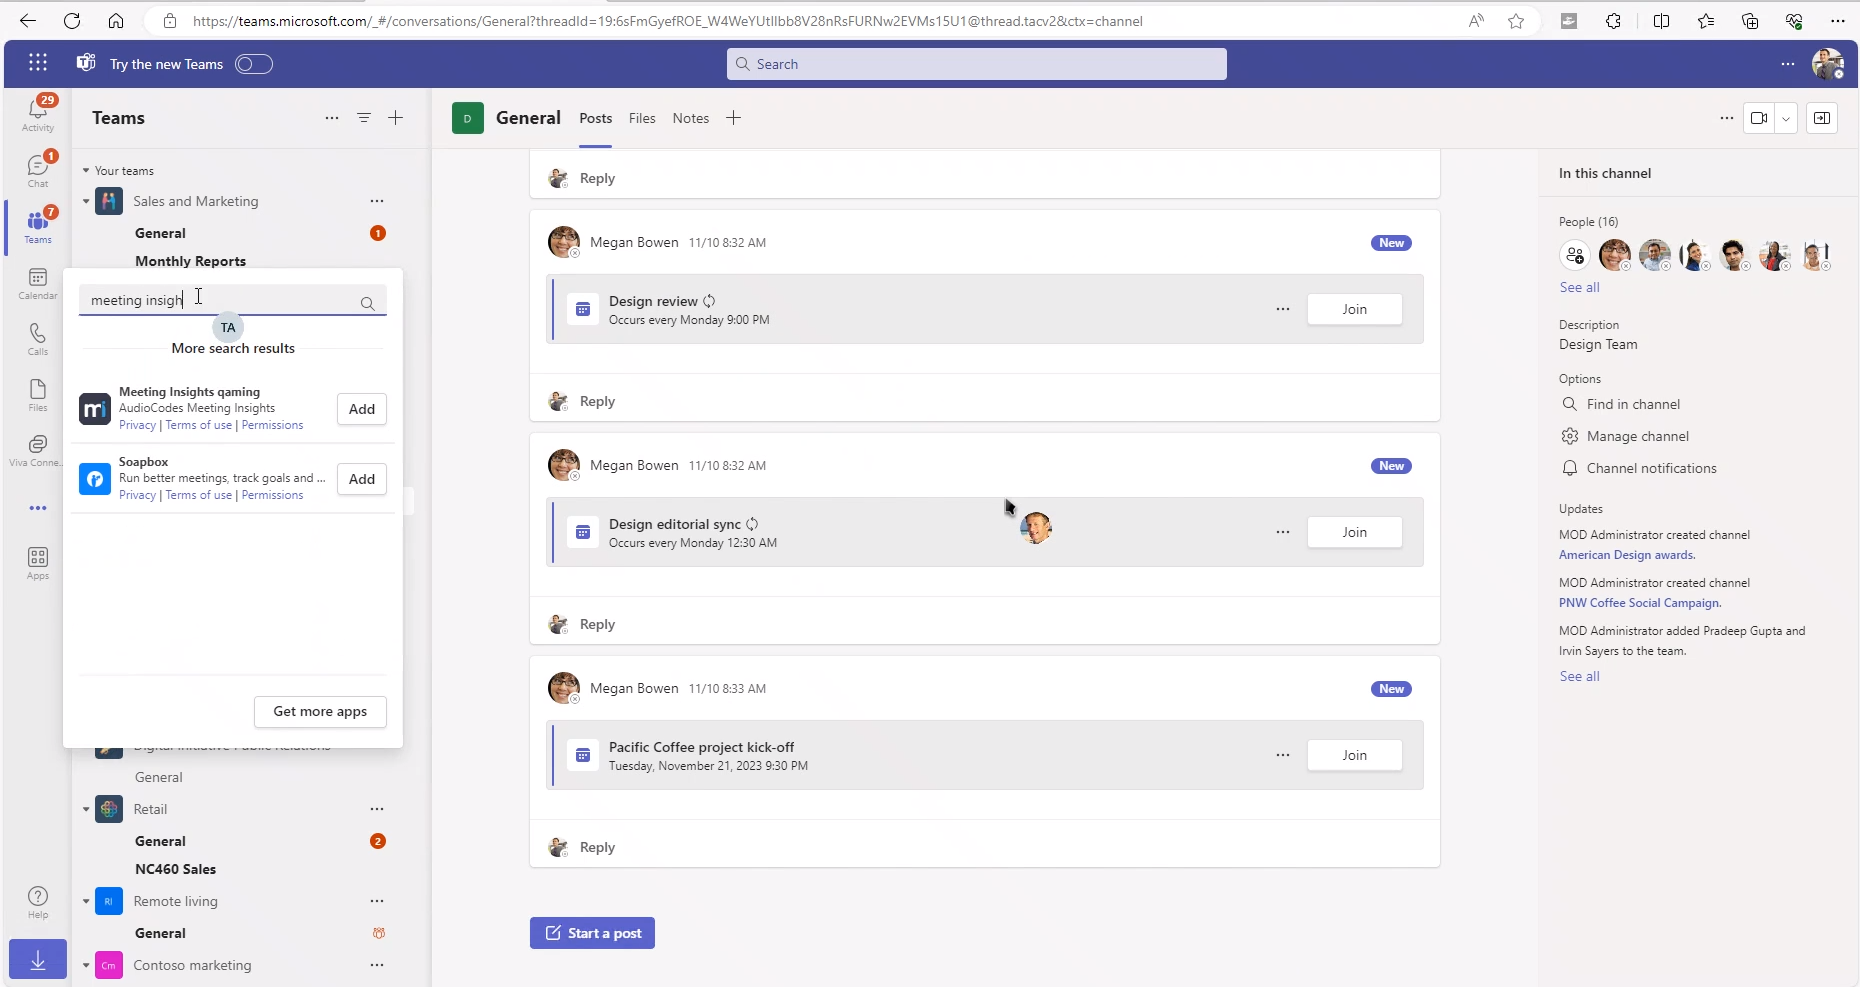Open the Calendar app icon
The height and width of the screenshot is (987, 1860).
[38, 282]
